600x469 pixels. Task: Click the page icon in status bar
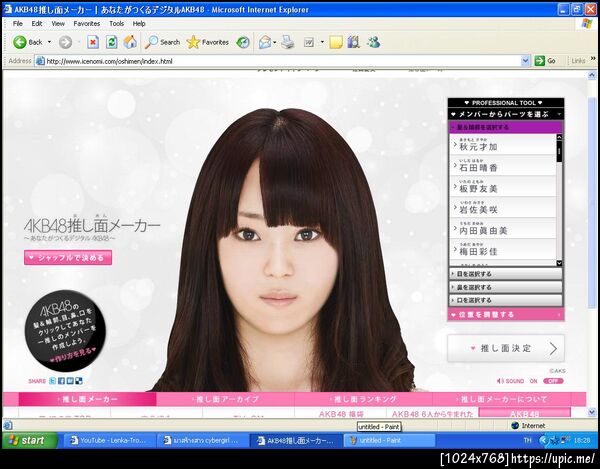[x=8, y=425]
